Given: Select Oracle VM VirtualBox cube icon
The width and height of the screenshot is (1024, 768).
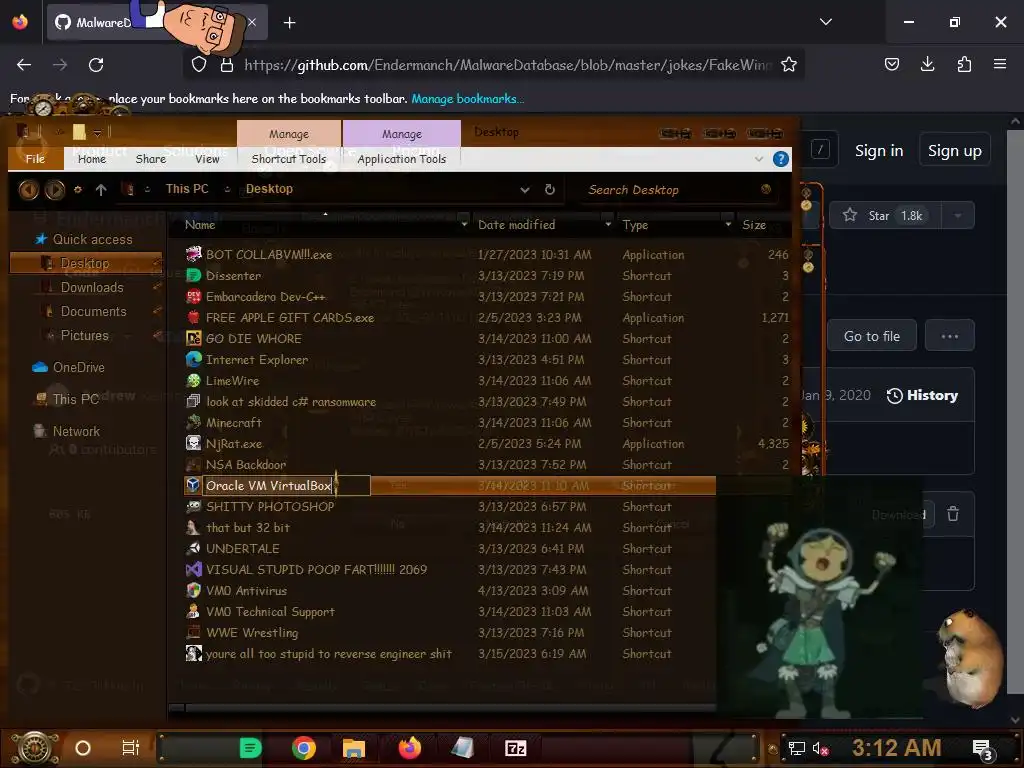Looking at the screenshot, I should pos(193,485).
